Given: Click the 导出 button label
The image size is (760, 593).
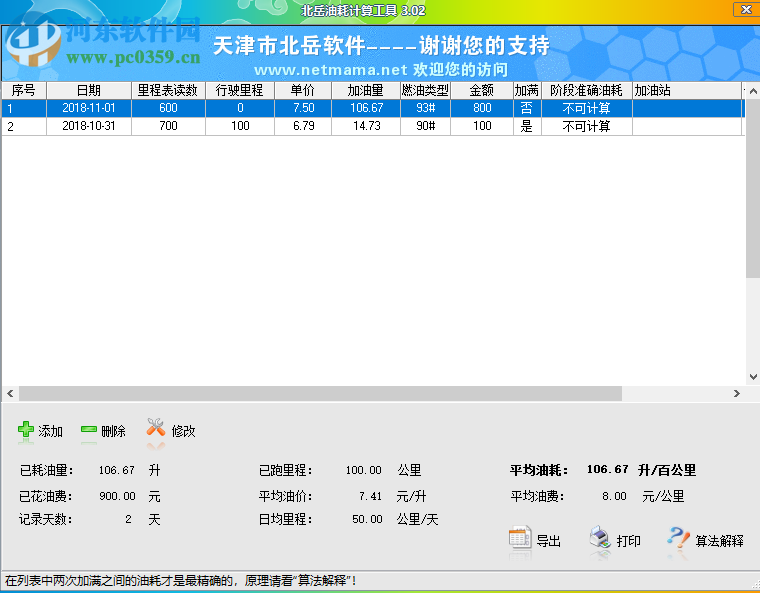Looking at the screenshot, I should click(x=549, y=541).
